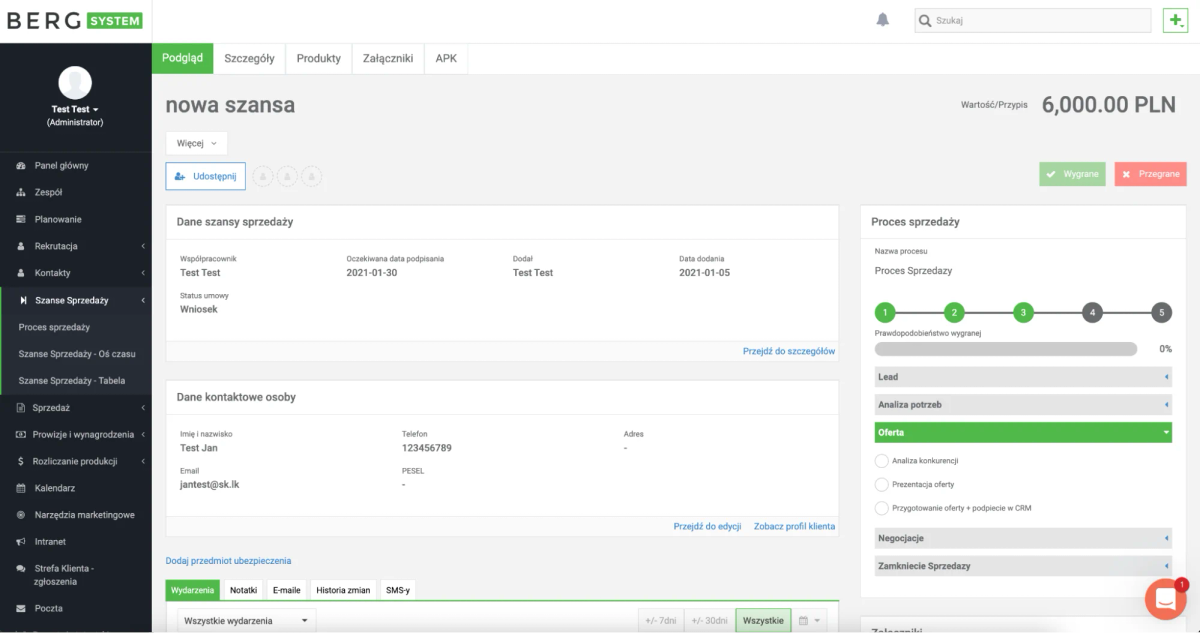Open the Test Test user menu

tap(75, 109)
